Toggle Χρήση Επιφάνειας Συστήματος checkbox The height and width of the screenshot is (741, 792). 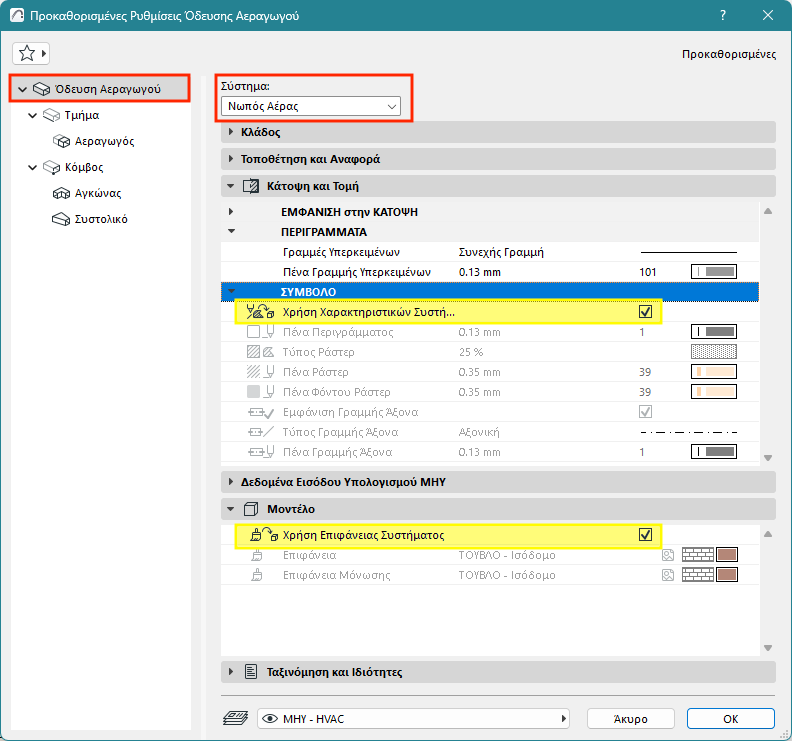click(x=645, y=534)
